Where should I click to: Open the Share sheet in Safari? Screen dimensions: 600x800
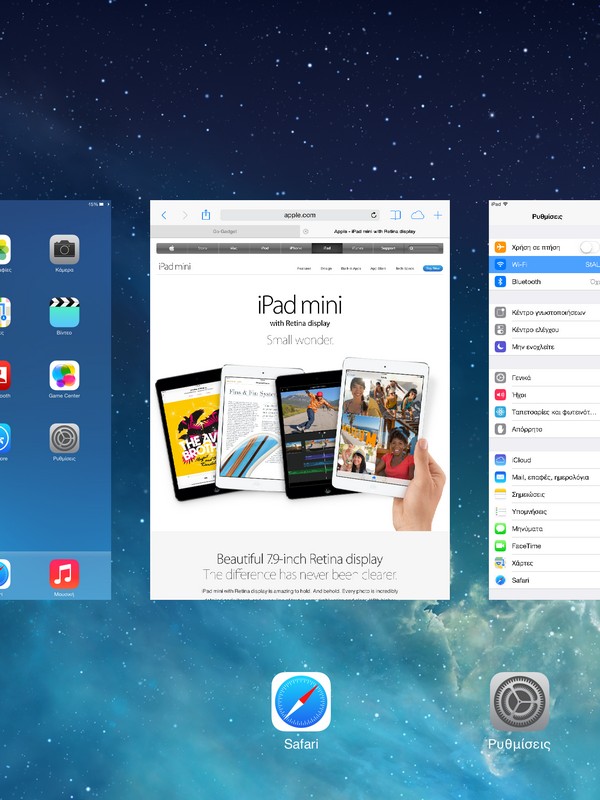point(206,215)
